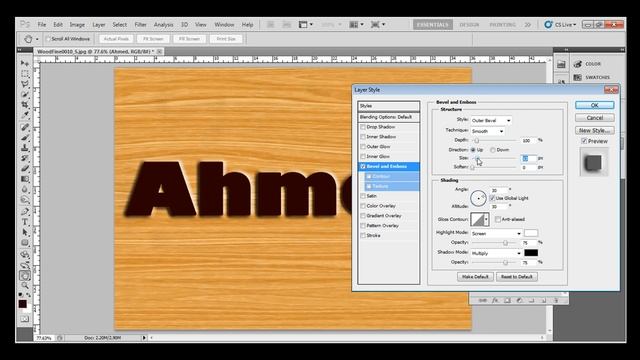Select the Path Selection tool
This screenshot has height=360, width=640.
[25, 232]
